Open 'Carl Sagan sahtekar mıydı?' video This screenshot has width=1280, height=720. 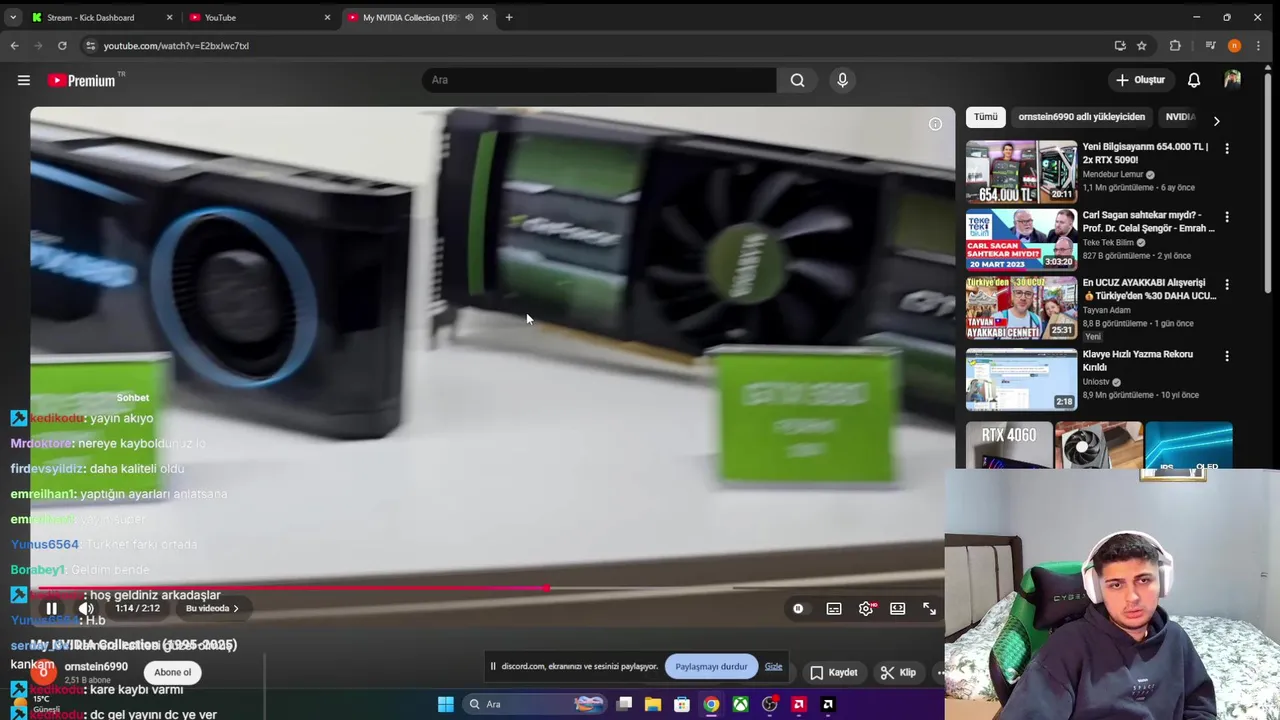click(x=1021, y=239)
